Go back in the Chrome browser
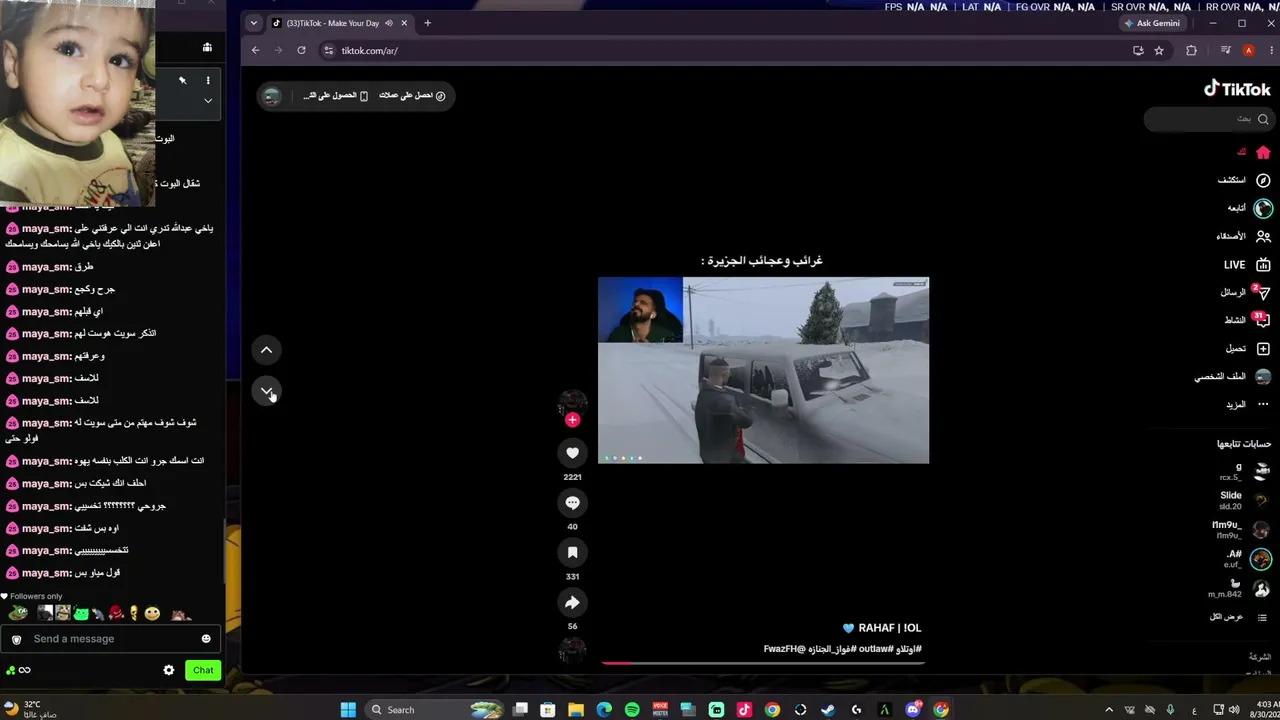The image size is (1280, 720). click(255, 50)
